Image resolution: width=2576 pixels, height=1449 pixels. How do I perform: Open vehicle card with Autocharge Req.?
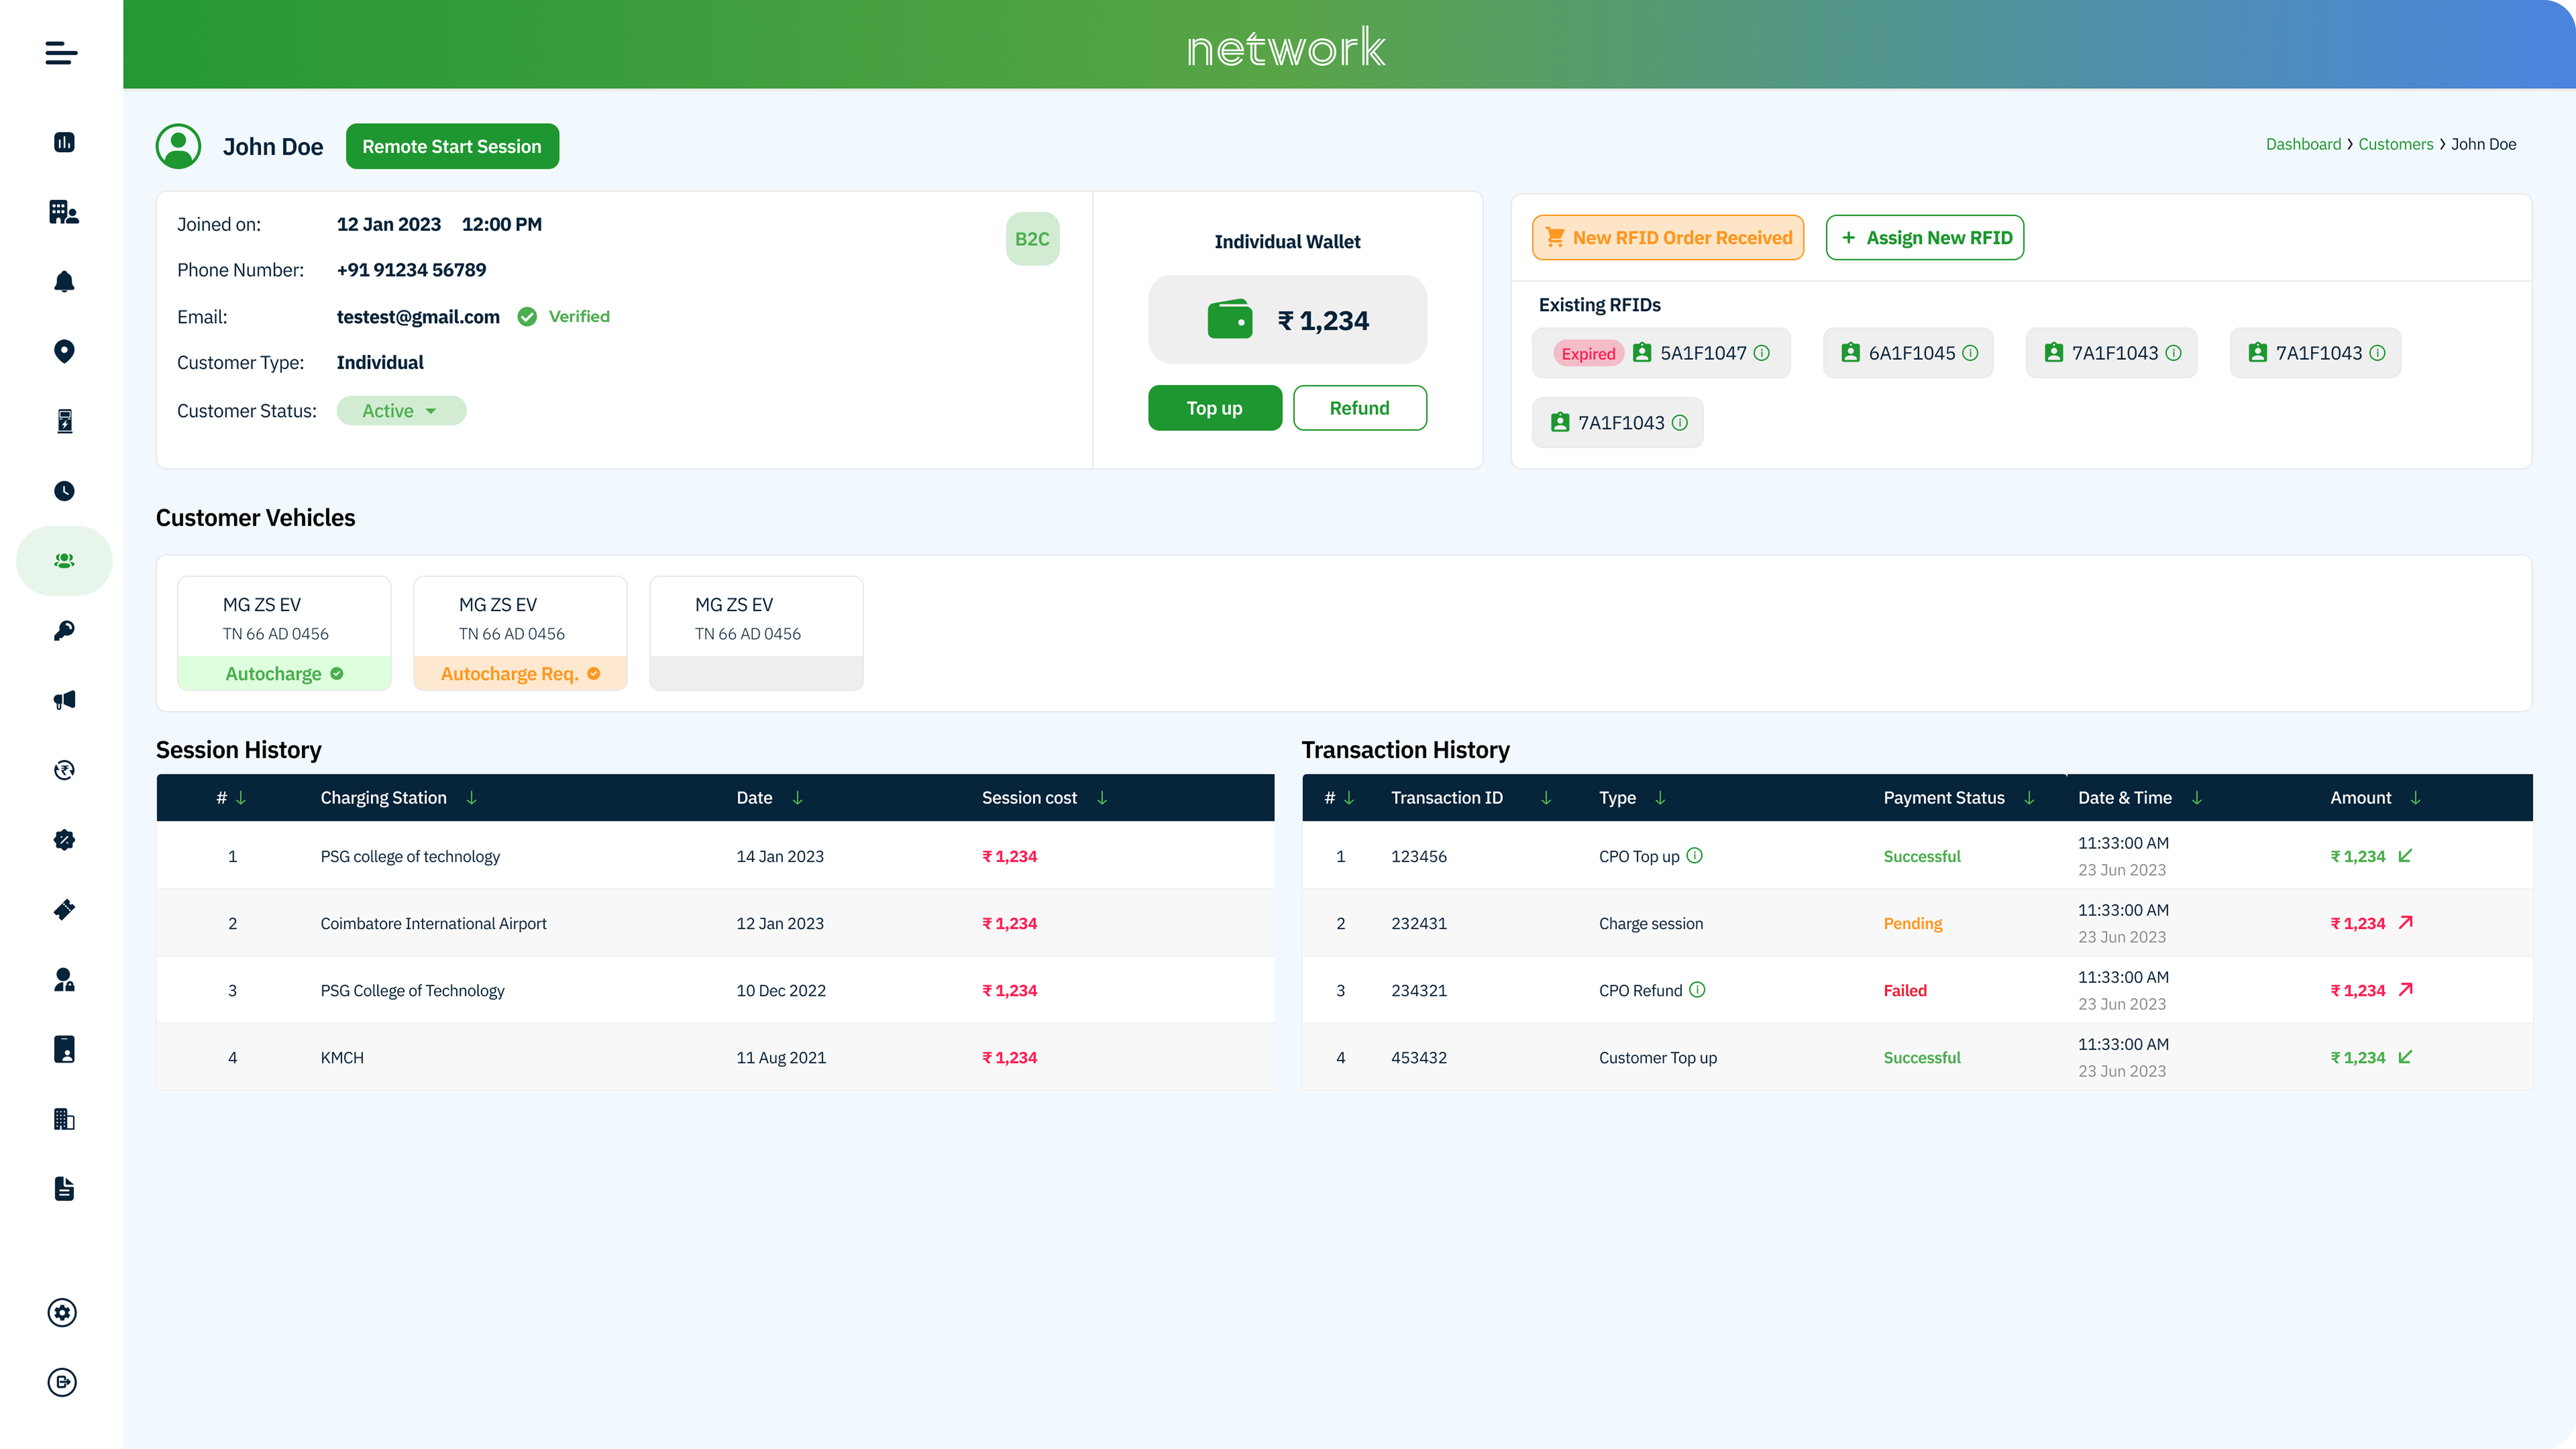click(520, 633)
